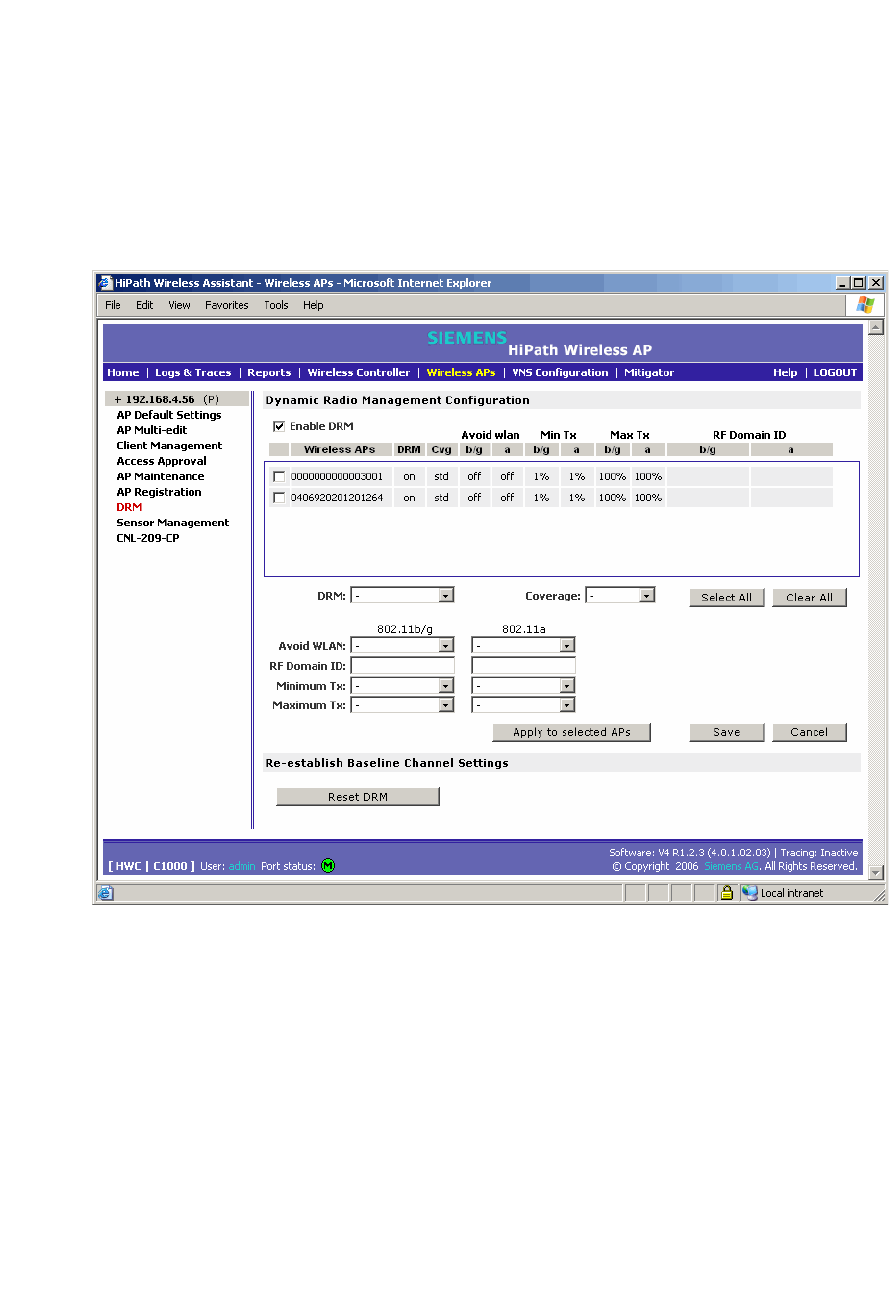Go to the Reports tab
Screen dimensions: 889x1314
point(269,372)
